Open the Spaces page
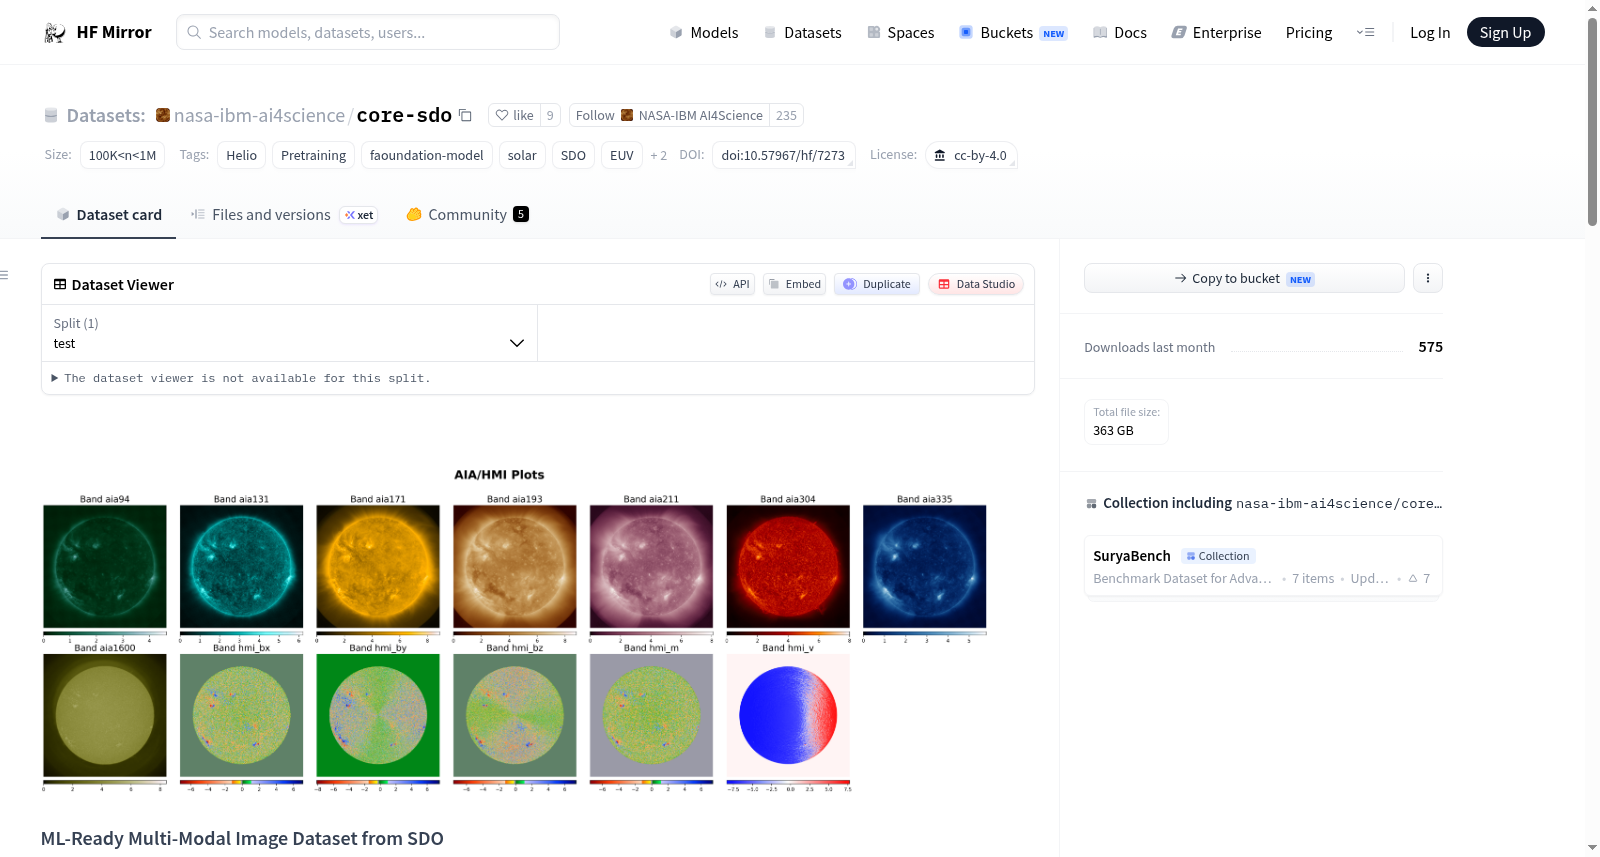Screen dimensions: 1600x857 (900, 33)
